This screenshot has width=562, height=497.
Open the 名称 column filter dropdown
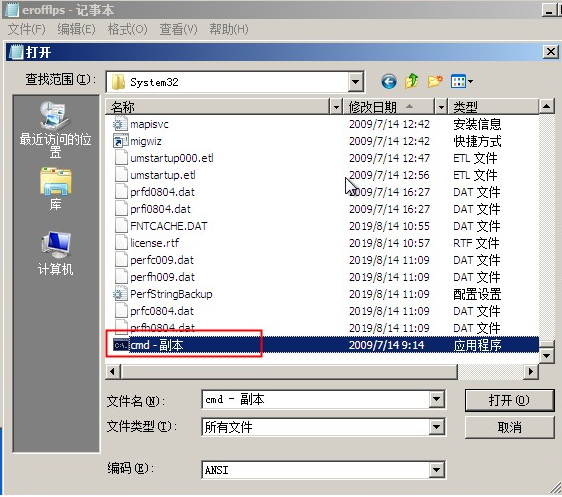click(336, 107)
